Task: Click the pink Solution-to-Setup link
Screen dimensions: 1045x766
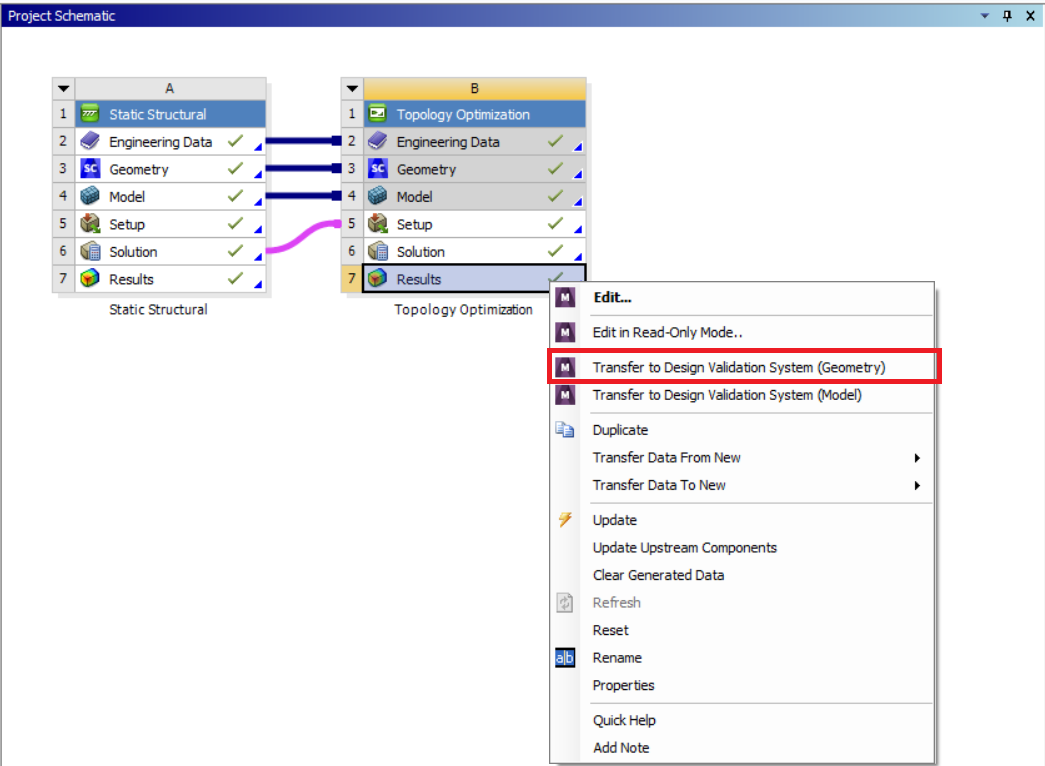Action: click(304, 237)
